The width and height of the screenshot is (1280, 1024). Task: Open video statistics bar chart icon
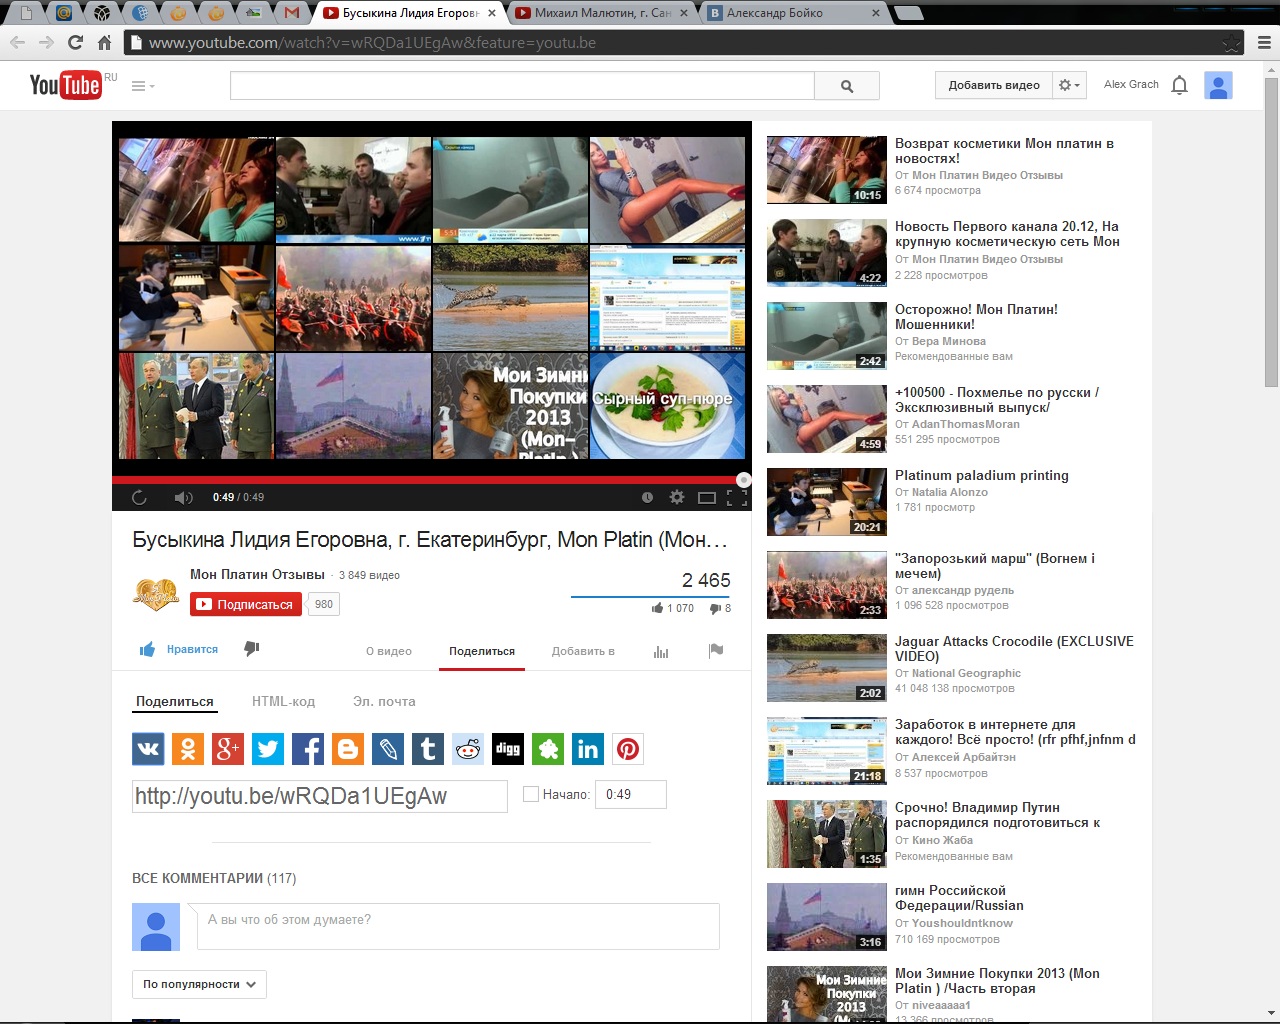pyautogui.click(x=661, y=651)
